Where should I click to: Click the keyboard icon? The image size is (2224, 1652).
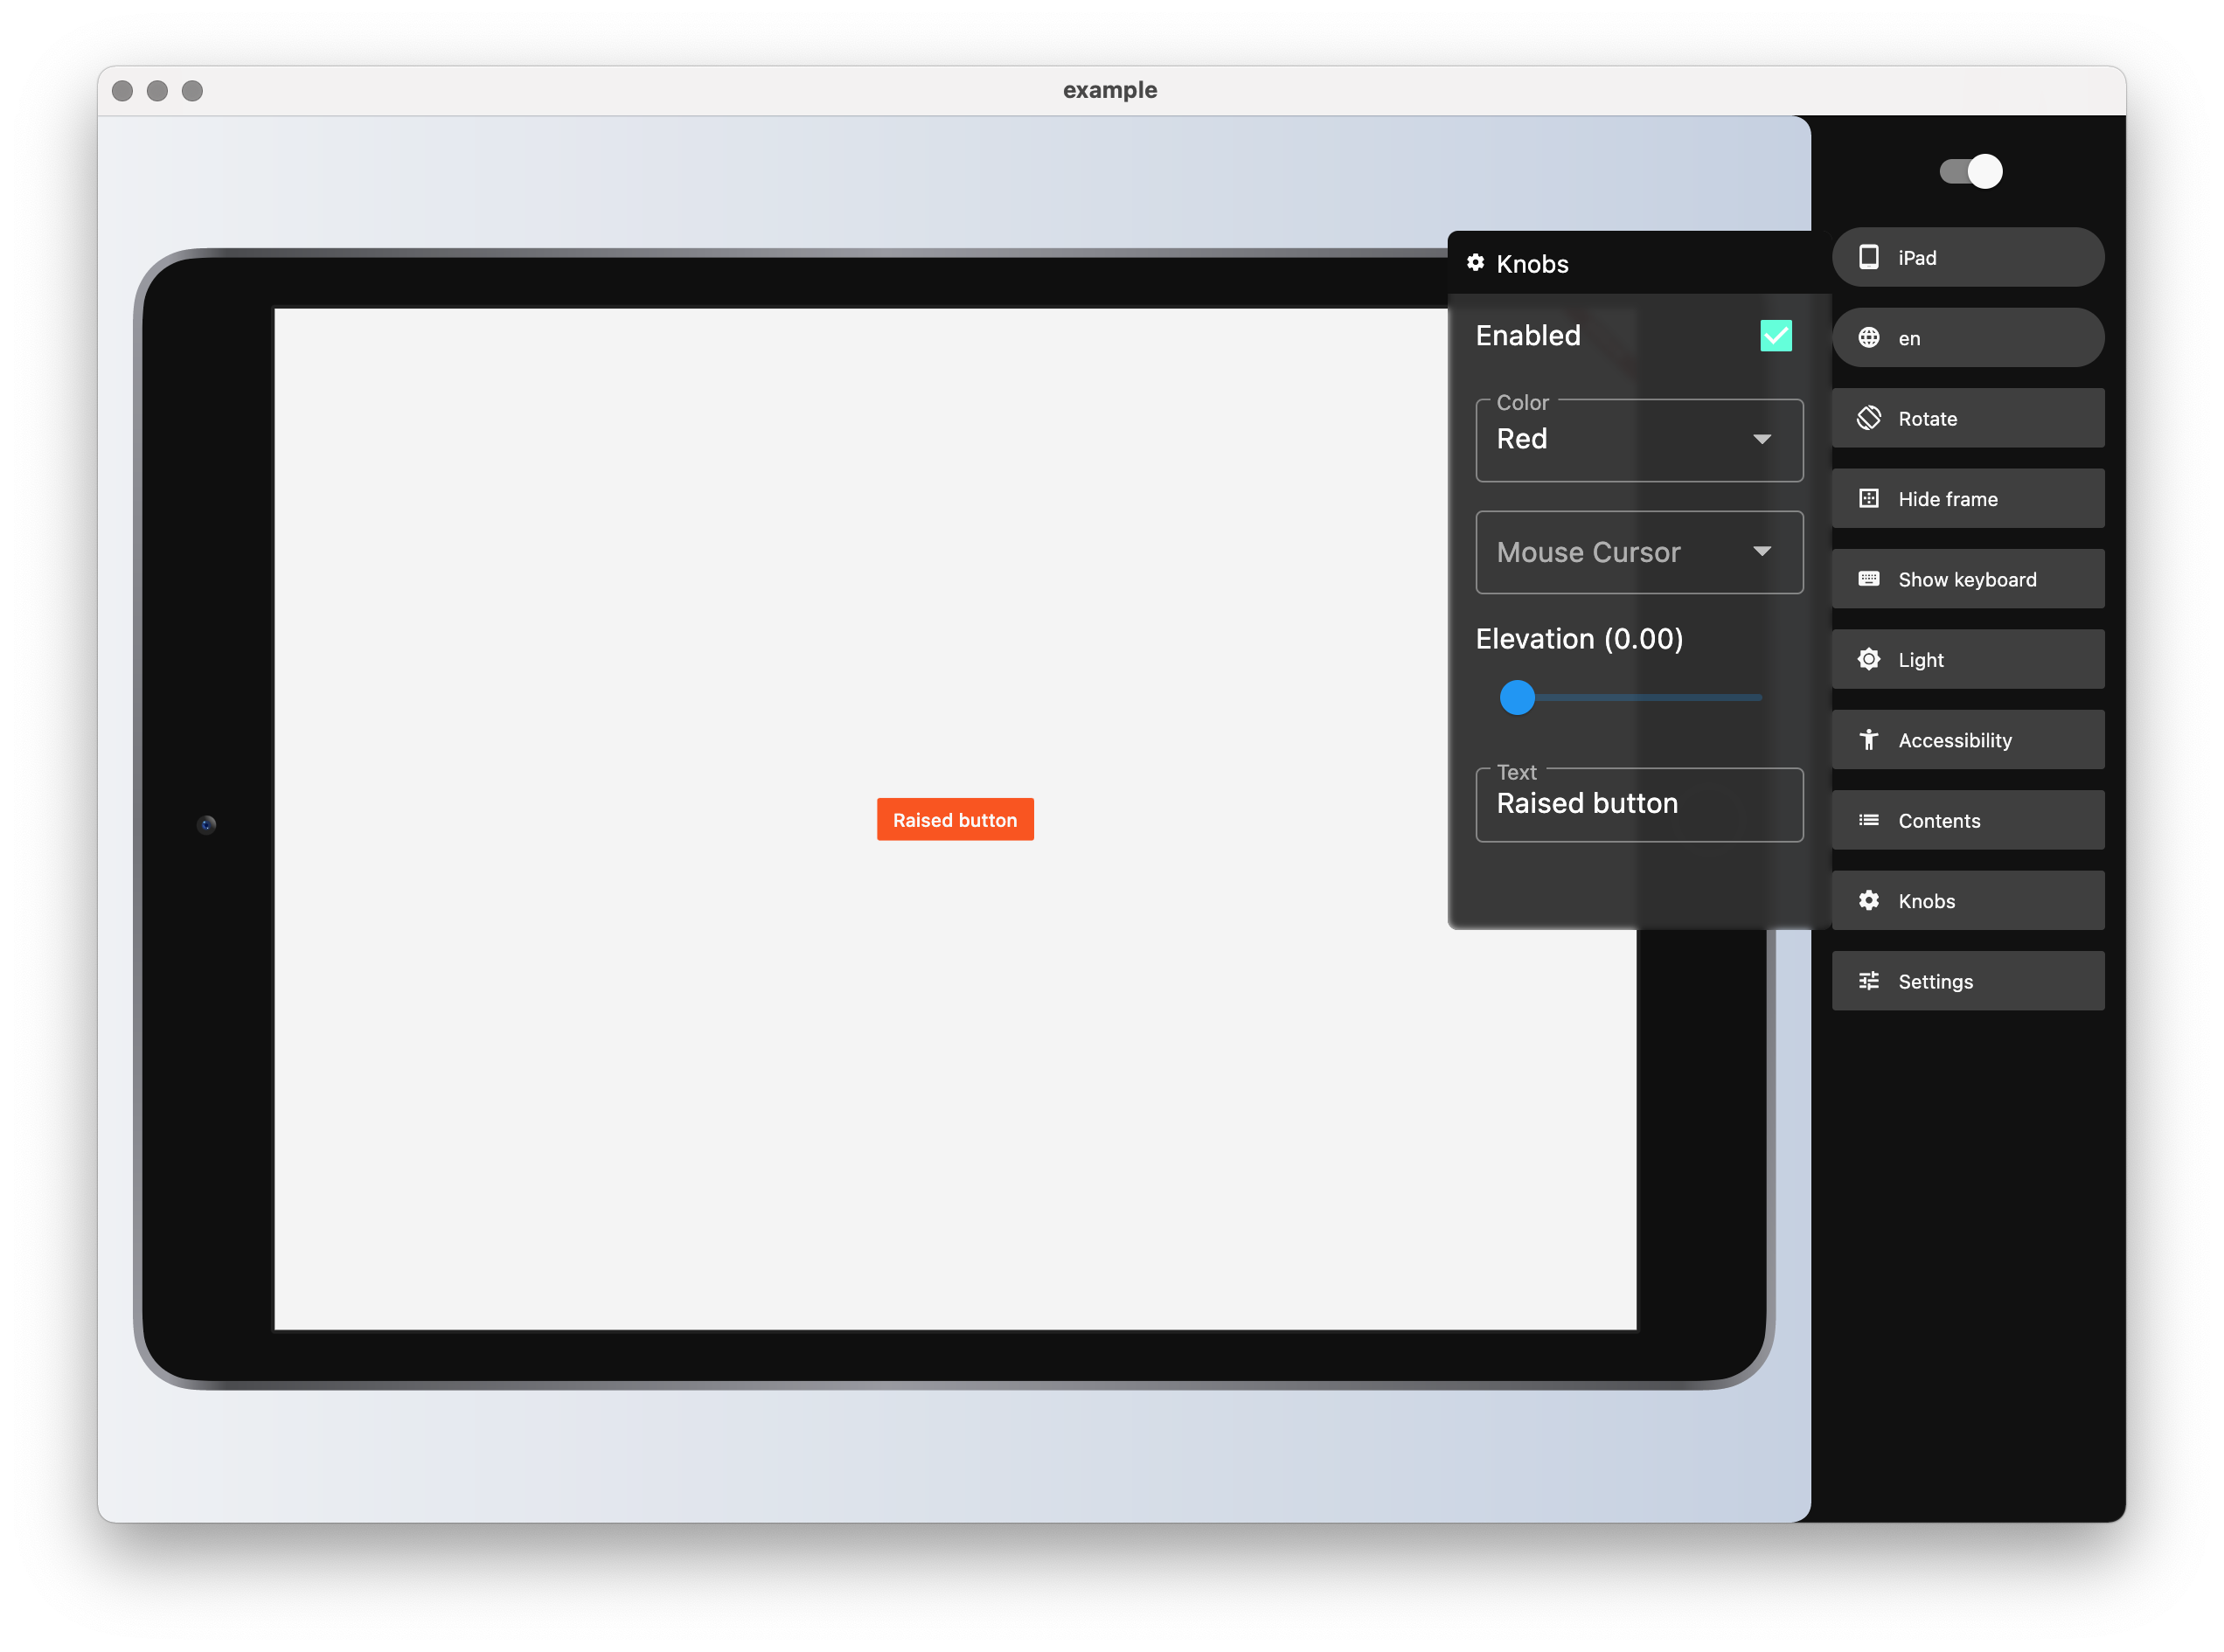[x=1868, y=579]
